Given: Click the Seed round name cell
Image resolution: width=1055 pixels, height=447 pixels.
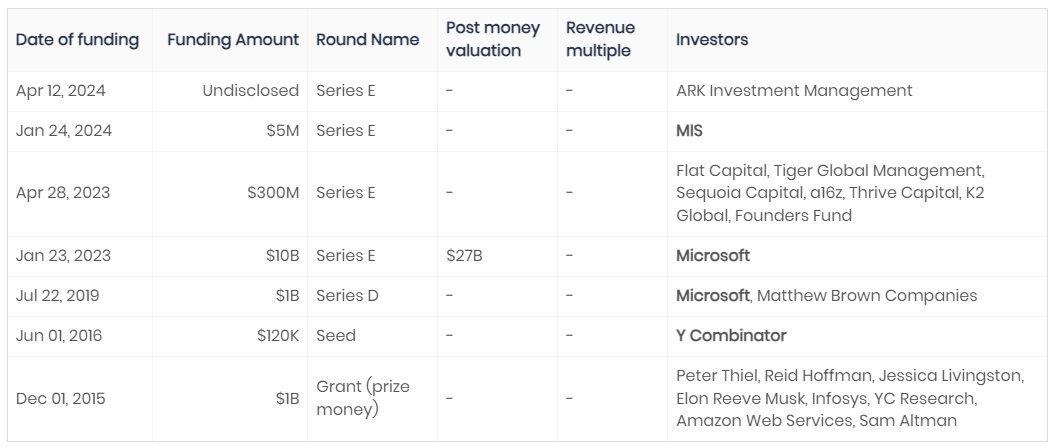Looking at the screenshot, I should [336, 336].
